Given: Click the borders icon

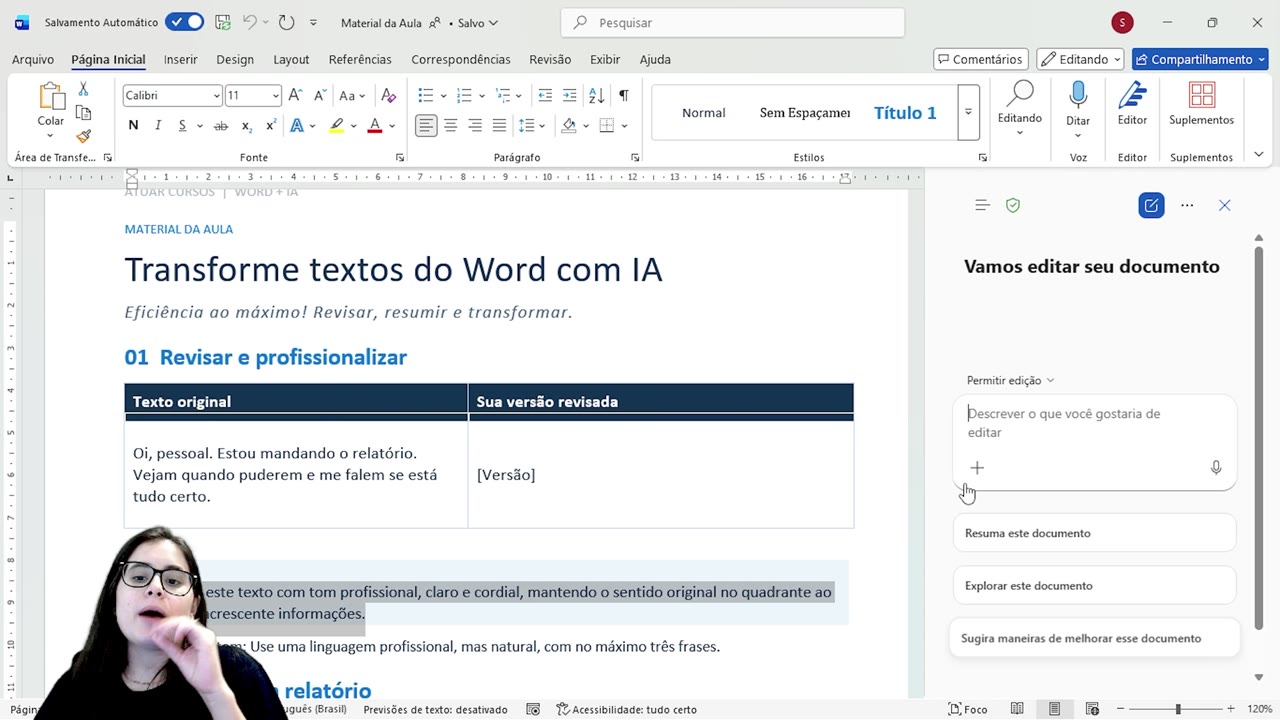Looking at the screenshot, I should point(606,125).
